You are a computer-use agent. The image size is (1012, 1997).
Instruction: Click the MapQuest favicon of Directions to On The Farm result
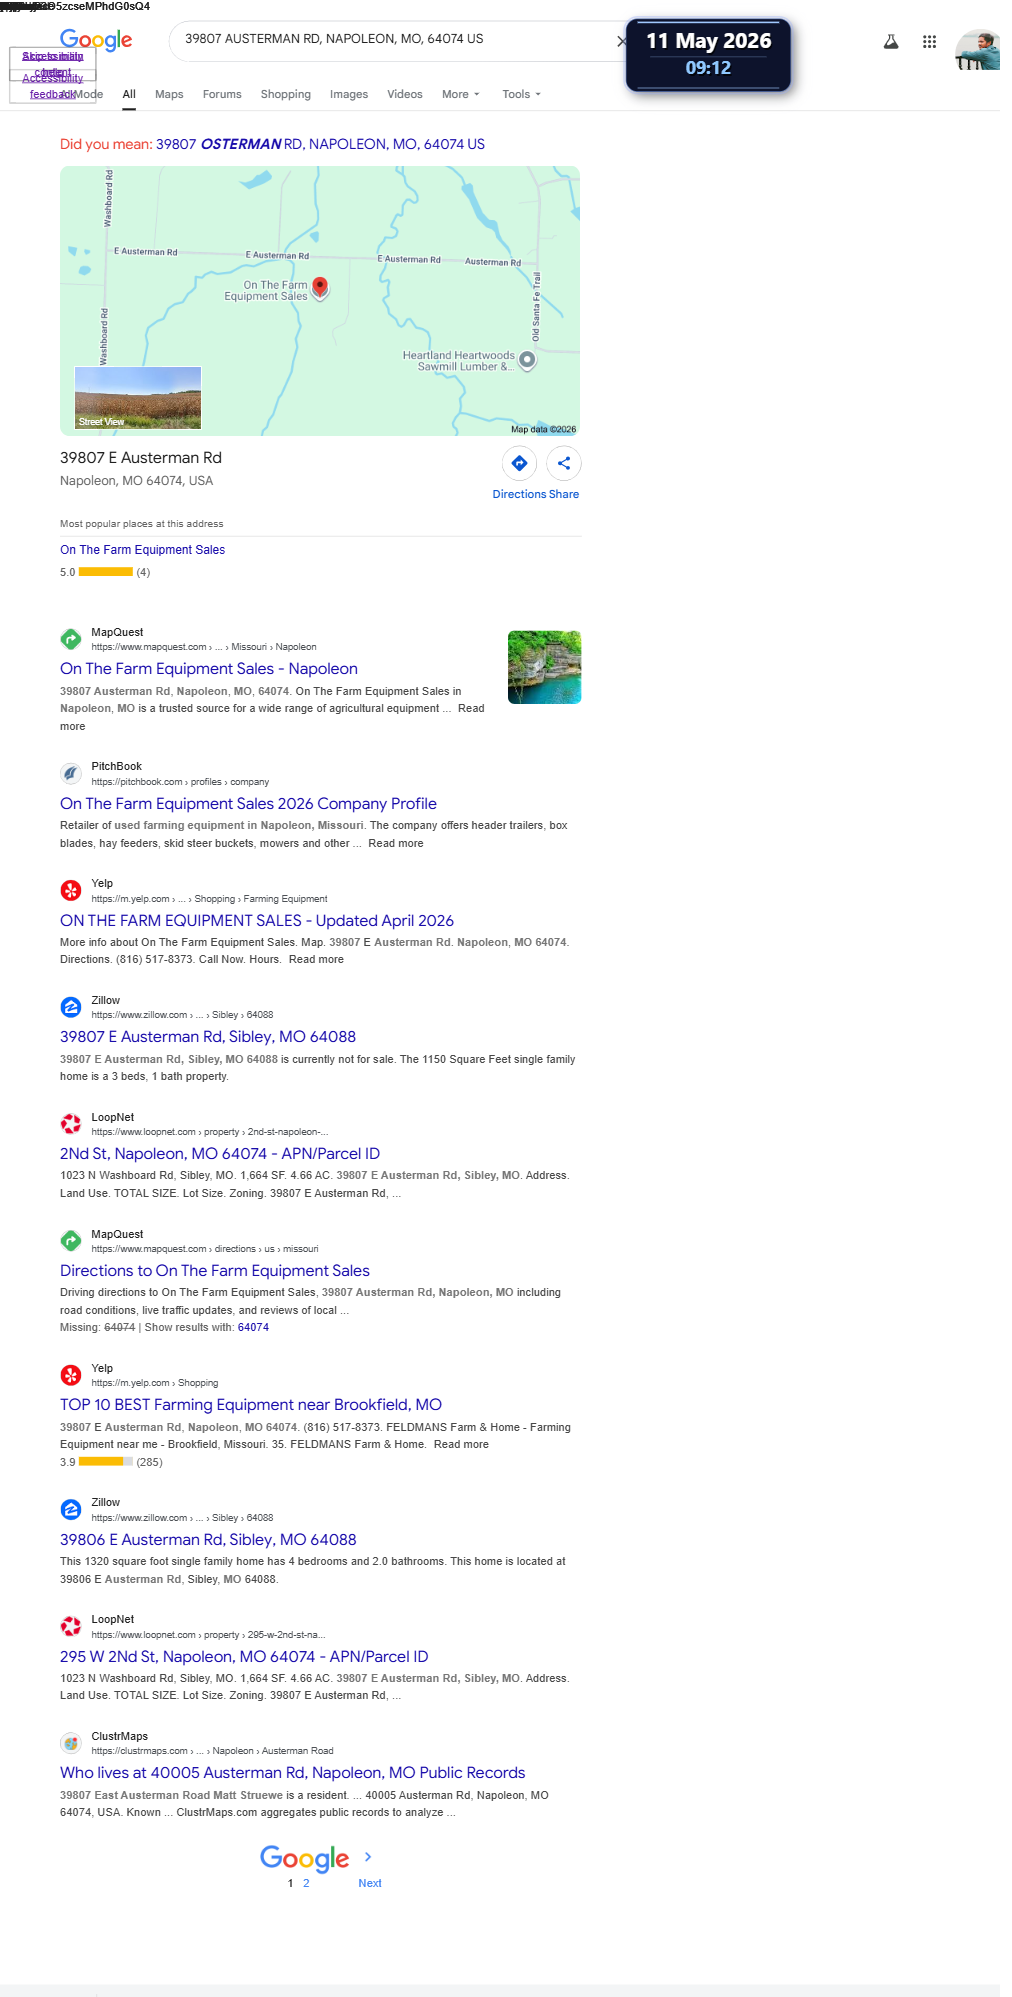pos(71,1241)
